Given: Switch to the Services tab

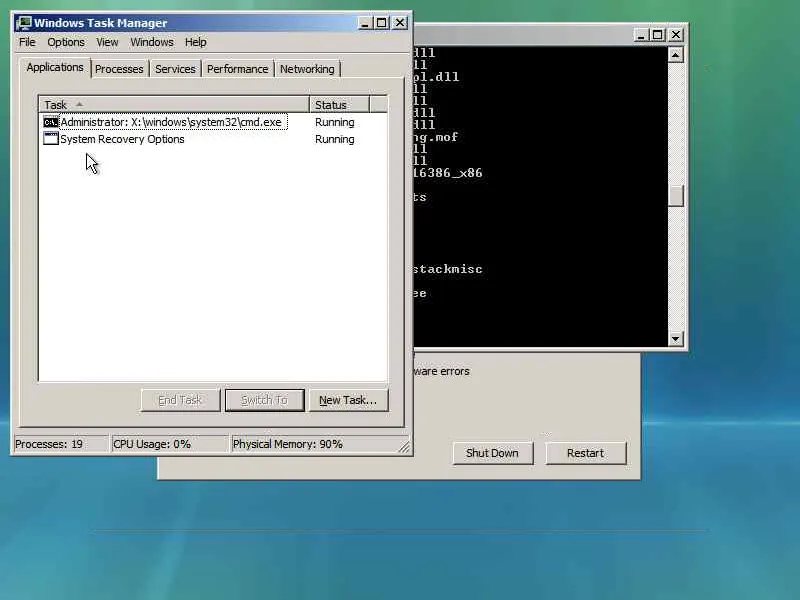Looking at the screenshot, I should tap(175, 69).
